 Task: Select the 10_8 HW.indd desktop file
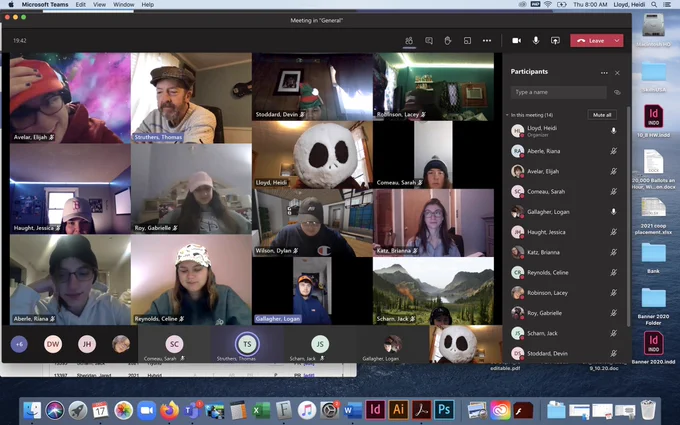coord(653,121)
